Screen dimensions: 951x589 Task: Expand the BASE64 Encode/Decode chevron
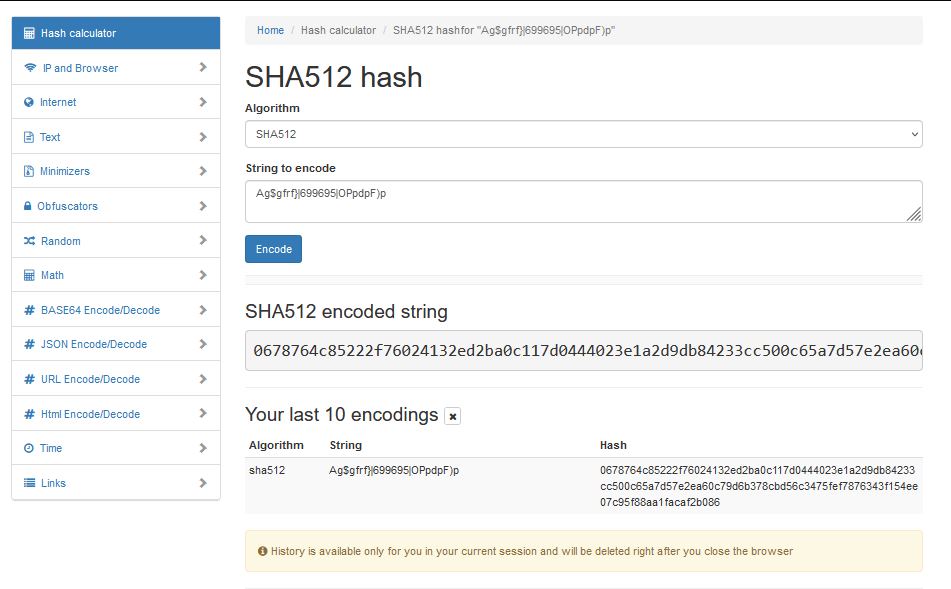coord(203,310)
